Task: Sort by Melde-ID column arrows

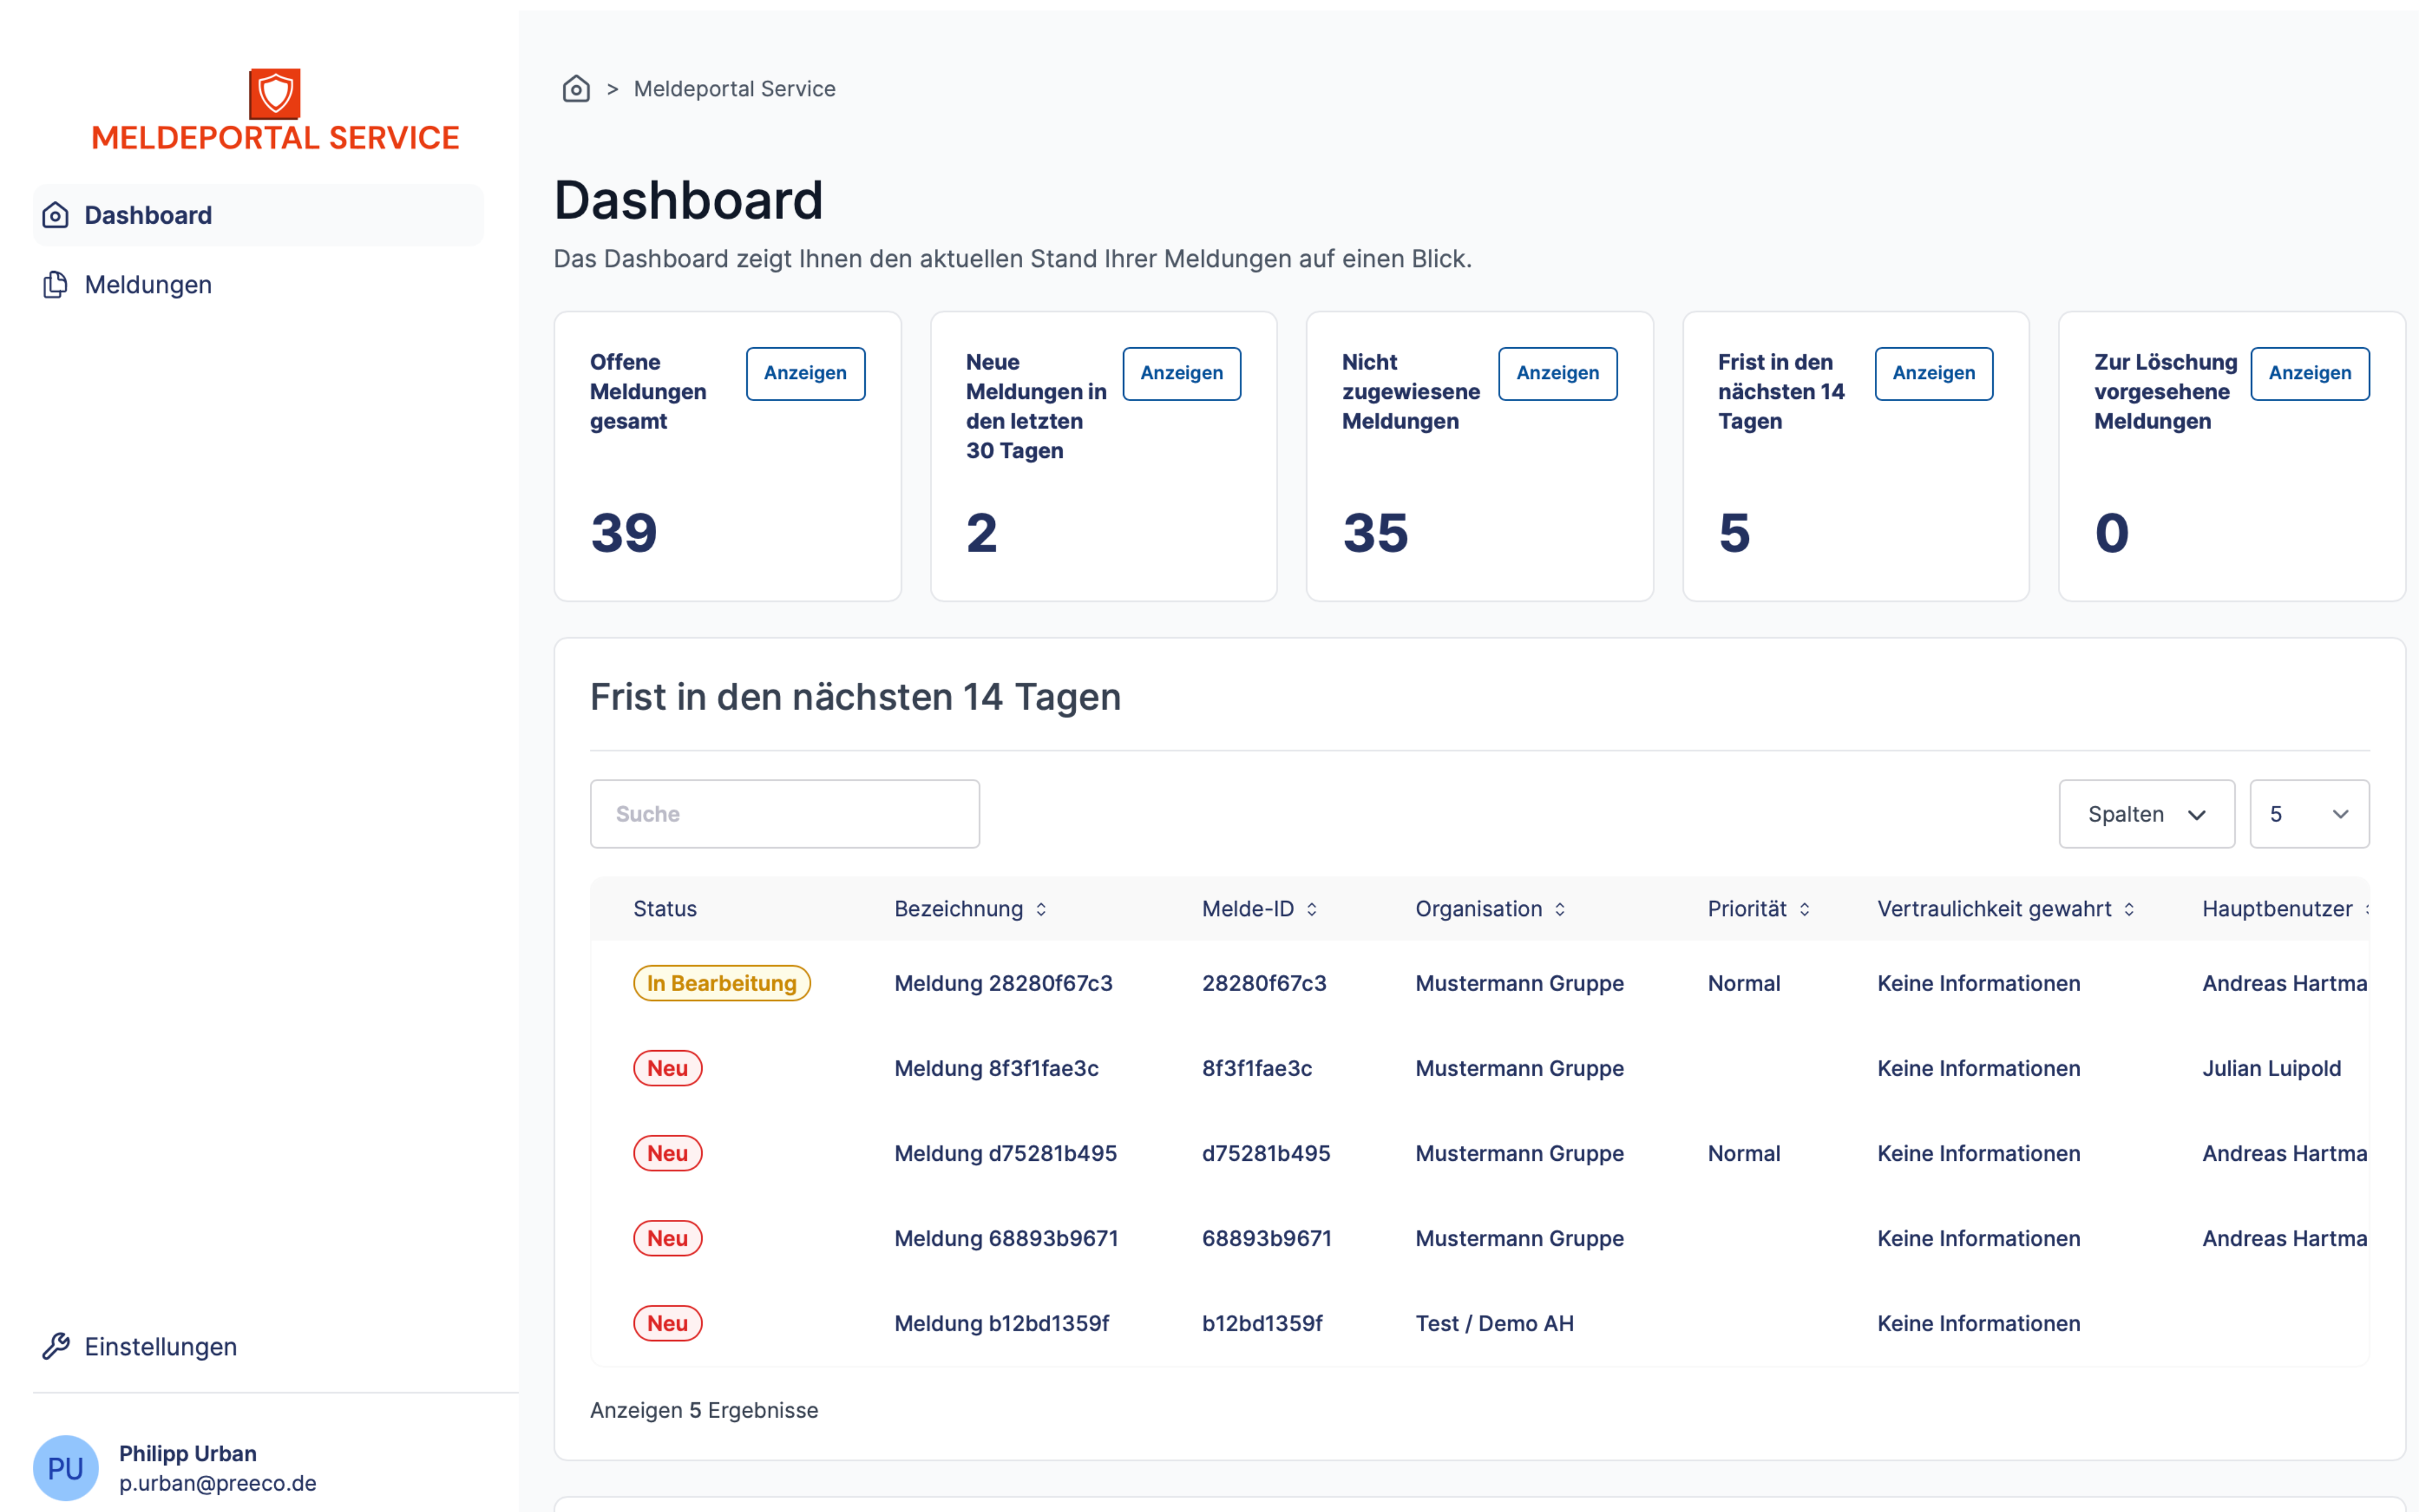Action: tap(1312, 909)
